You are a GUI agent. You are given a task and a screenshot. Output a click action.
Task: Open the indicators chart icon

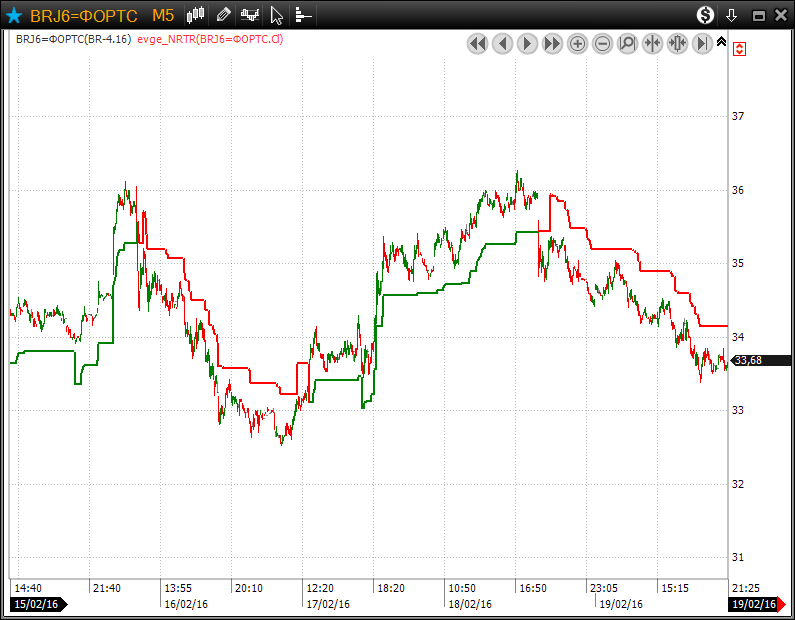[x=250, y=15]
